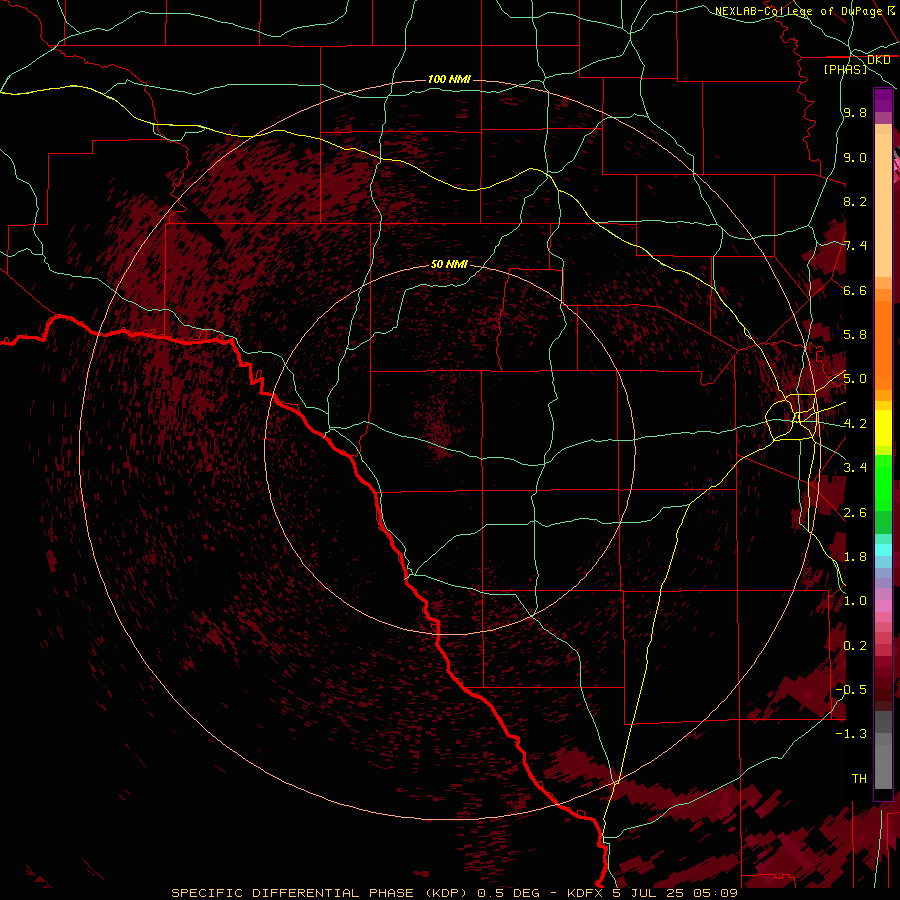The width and height of the screenshot is (900, 900).
Task: Pick the yellow segment of the color bar
Action: (883, 428)
